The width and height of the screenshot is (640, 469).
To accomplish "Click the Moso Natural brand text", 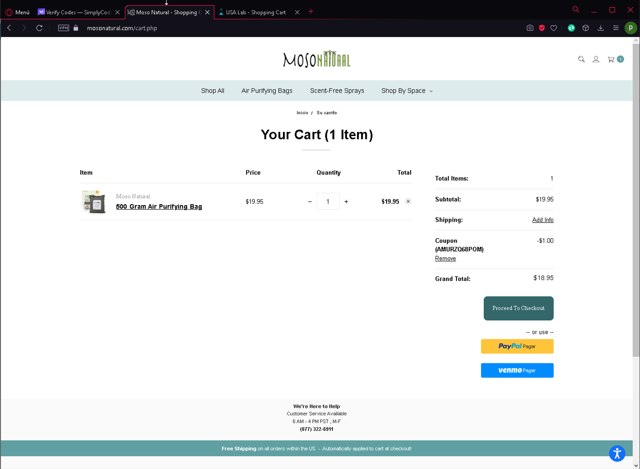I will (x=133, y=196).
